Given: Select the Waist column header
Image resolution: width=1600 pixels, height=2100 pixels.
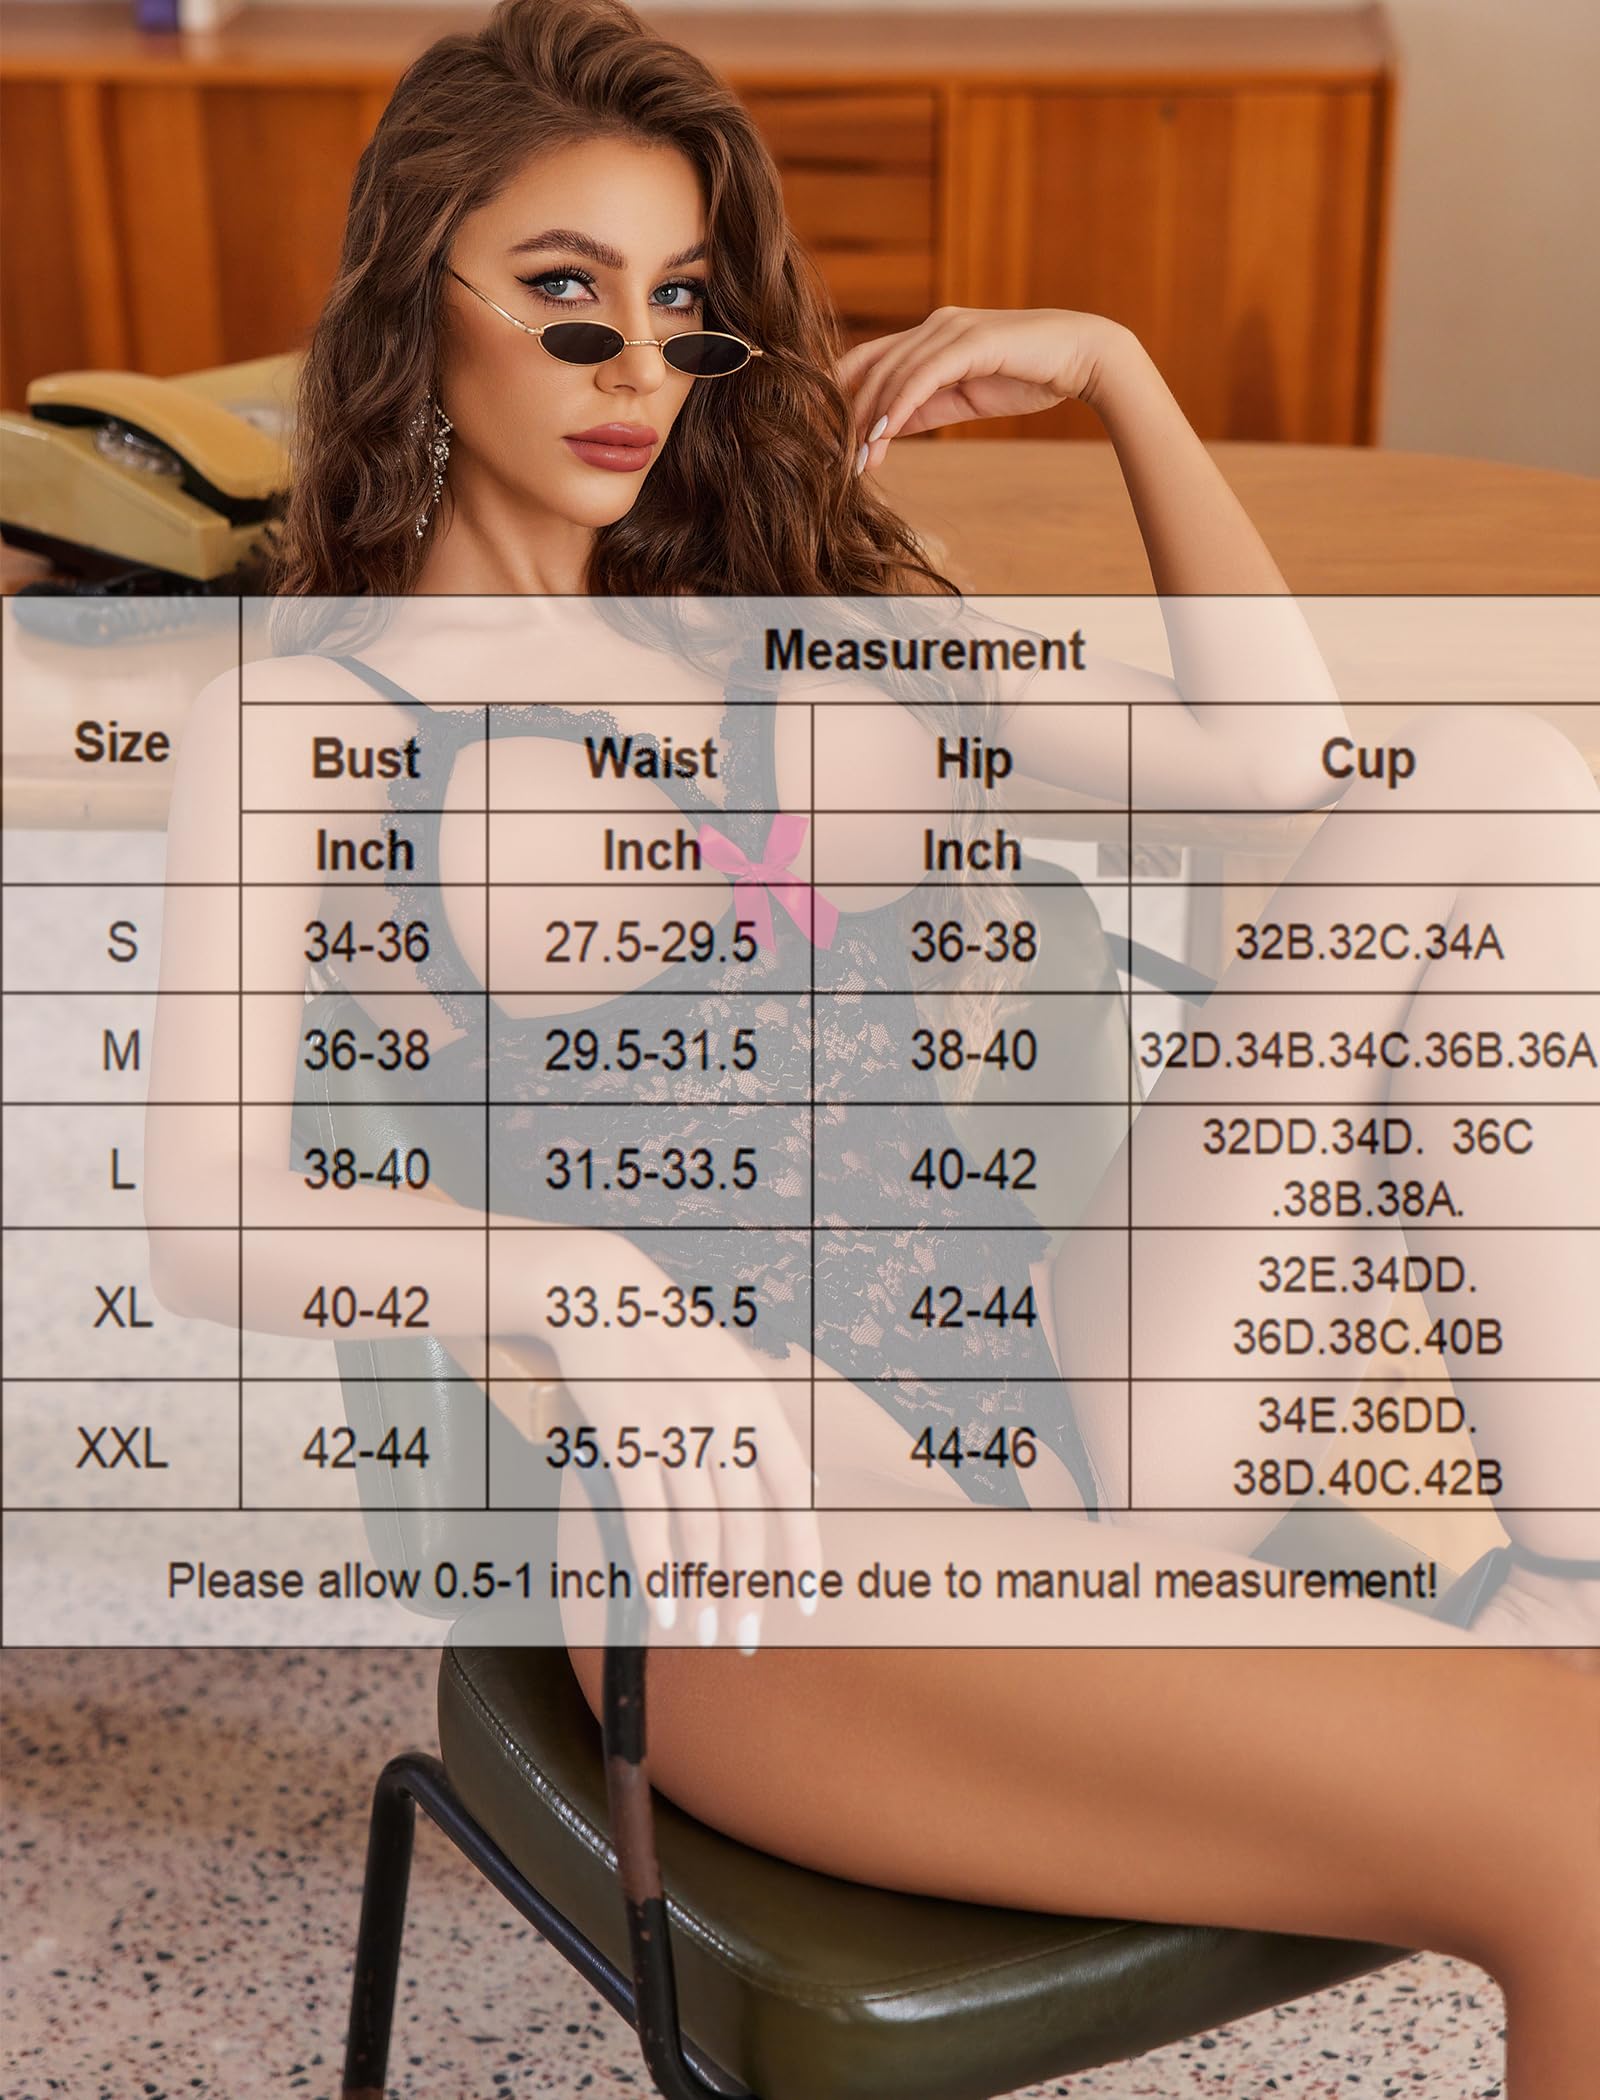Looking at the screenshot, I should [650, 759].
